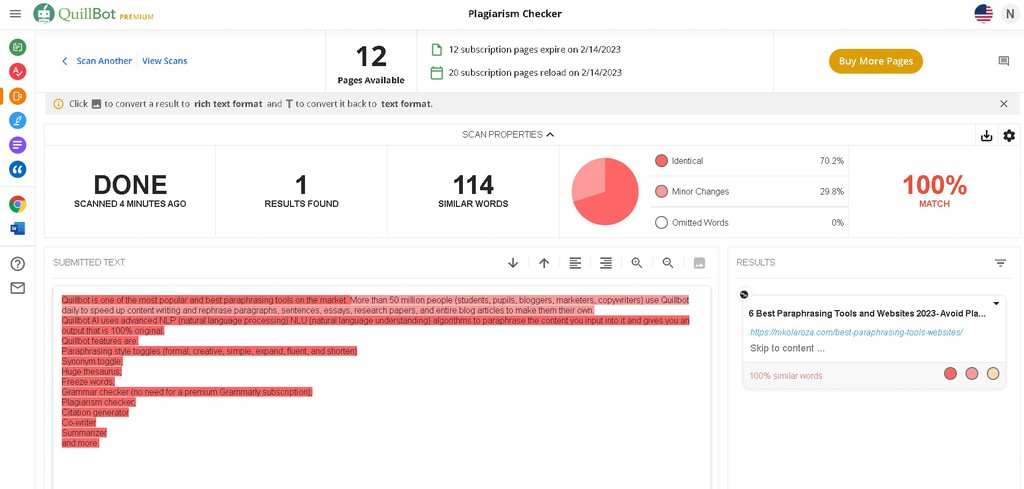The height and width of the screenshot is (489, 1024).
Task: Filter the results list
Action: (1000, 262)
